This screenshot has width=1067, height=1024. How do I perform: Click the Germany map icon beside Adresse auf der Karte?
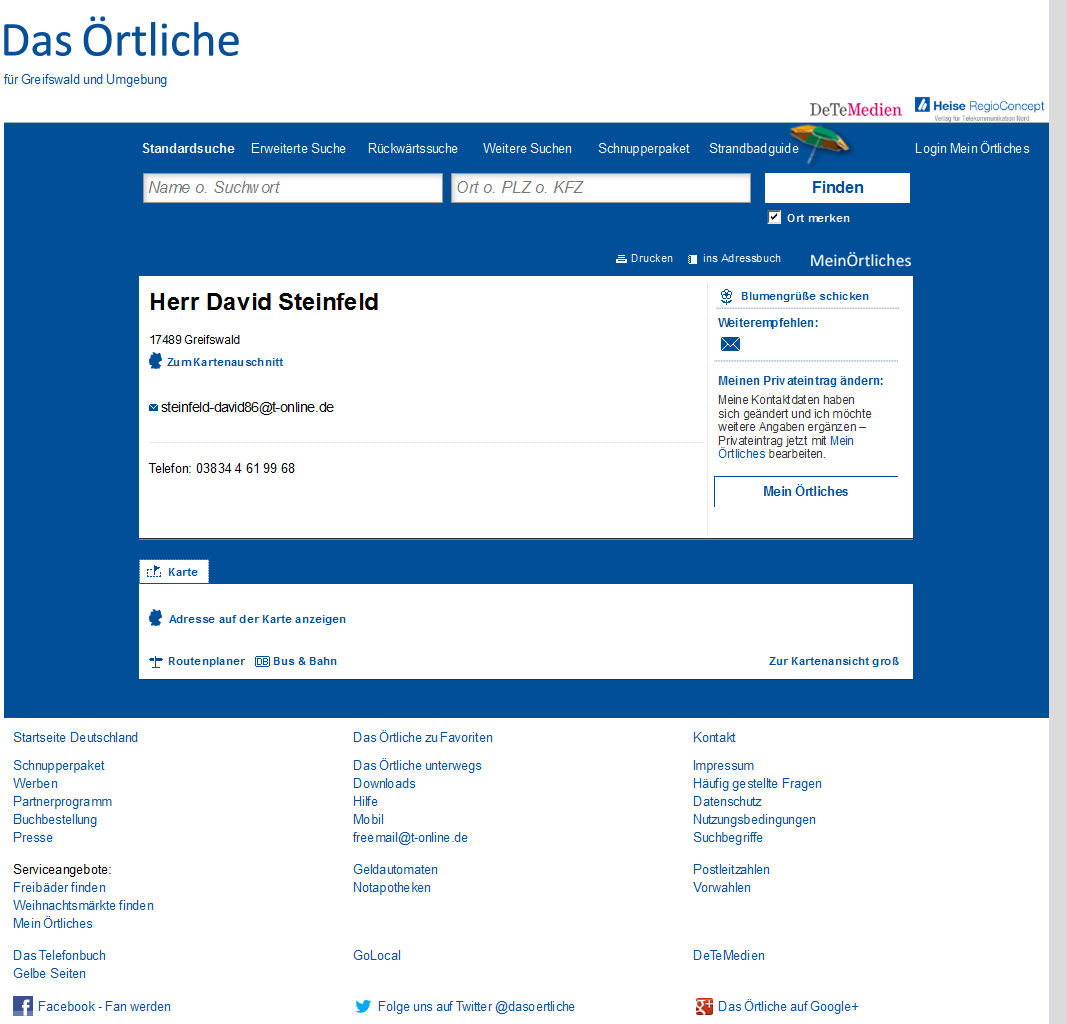pyautogui.click(x=156, y=618)
